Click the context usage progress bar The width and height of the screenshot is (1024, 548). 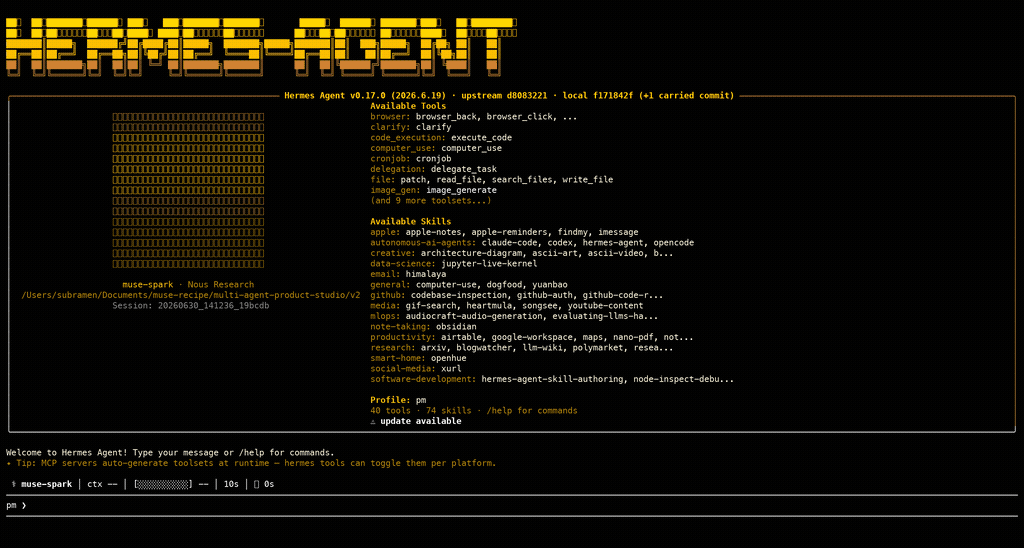(163, 484)
